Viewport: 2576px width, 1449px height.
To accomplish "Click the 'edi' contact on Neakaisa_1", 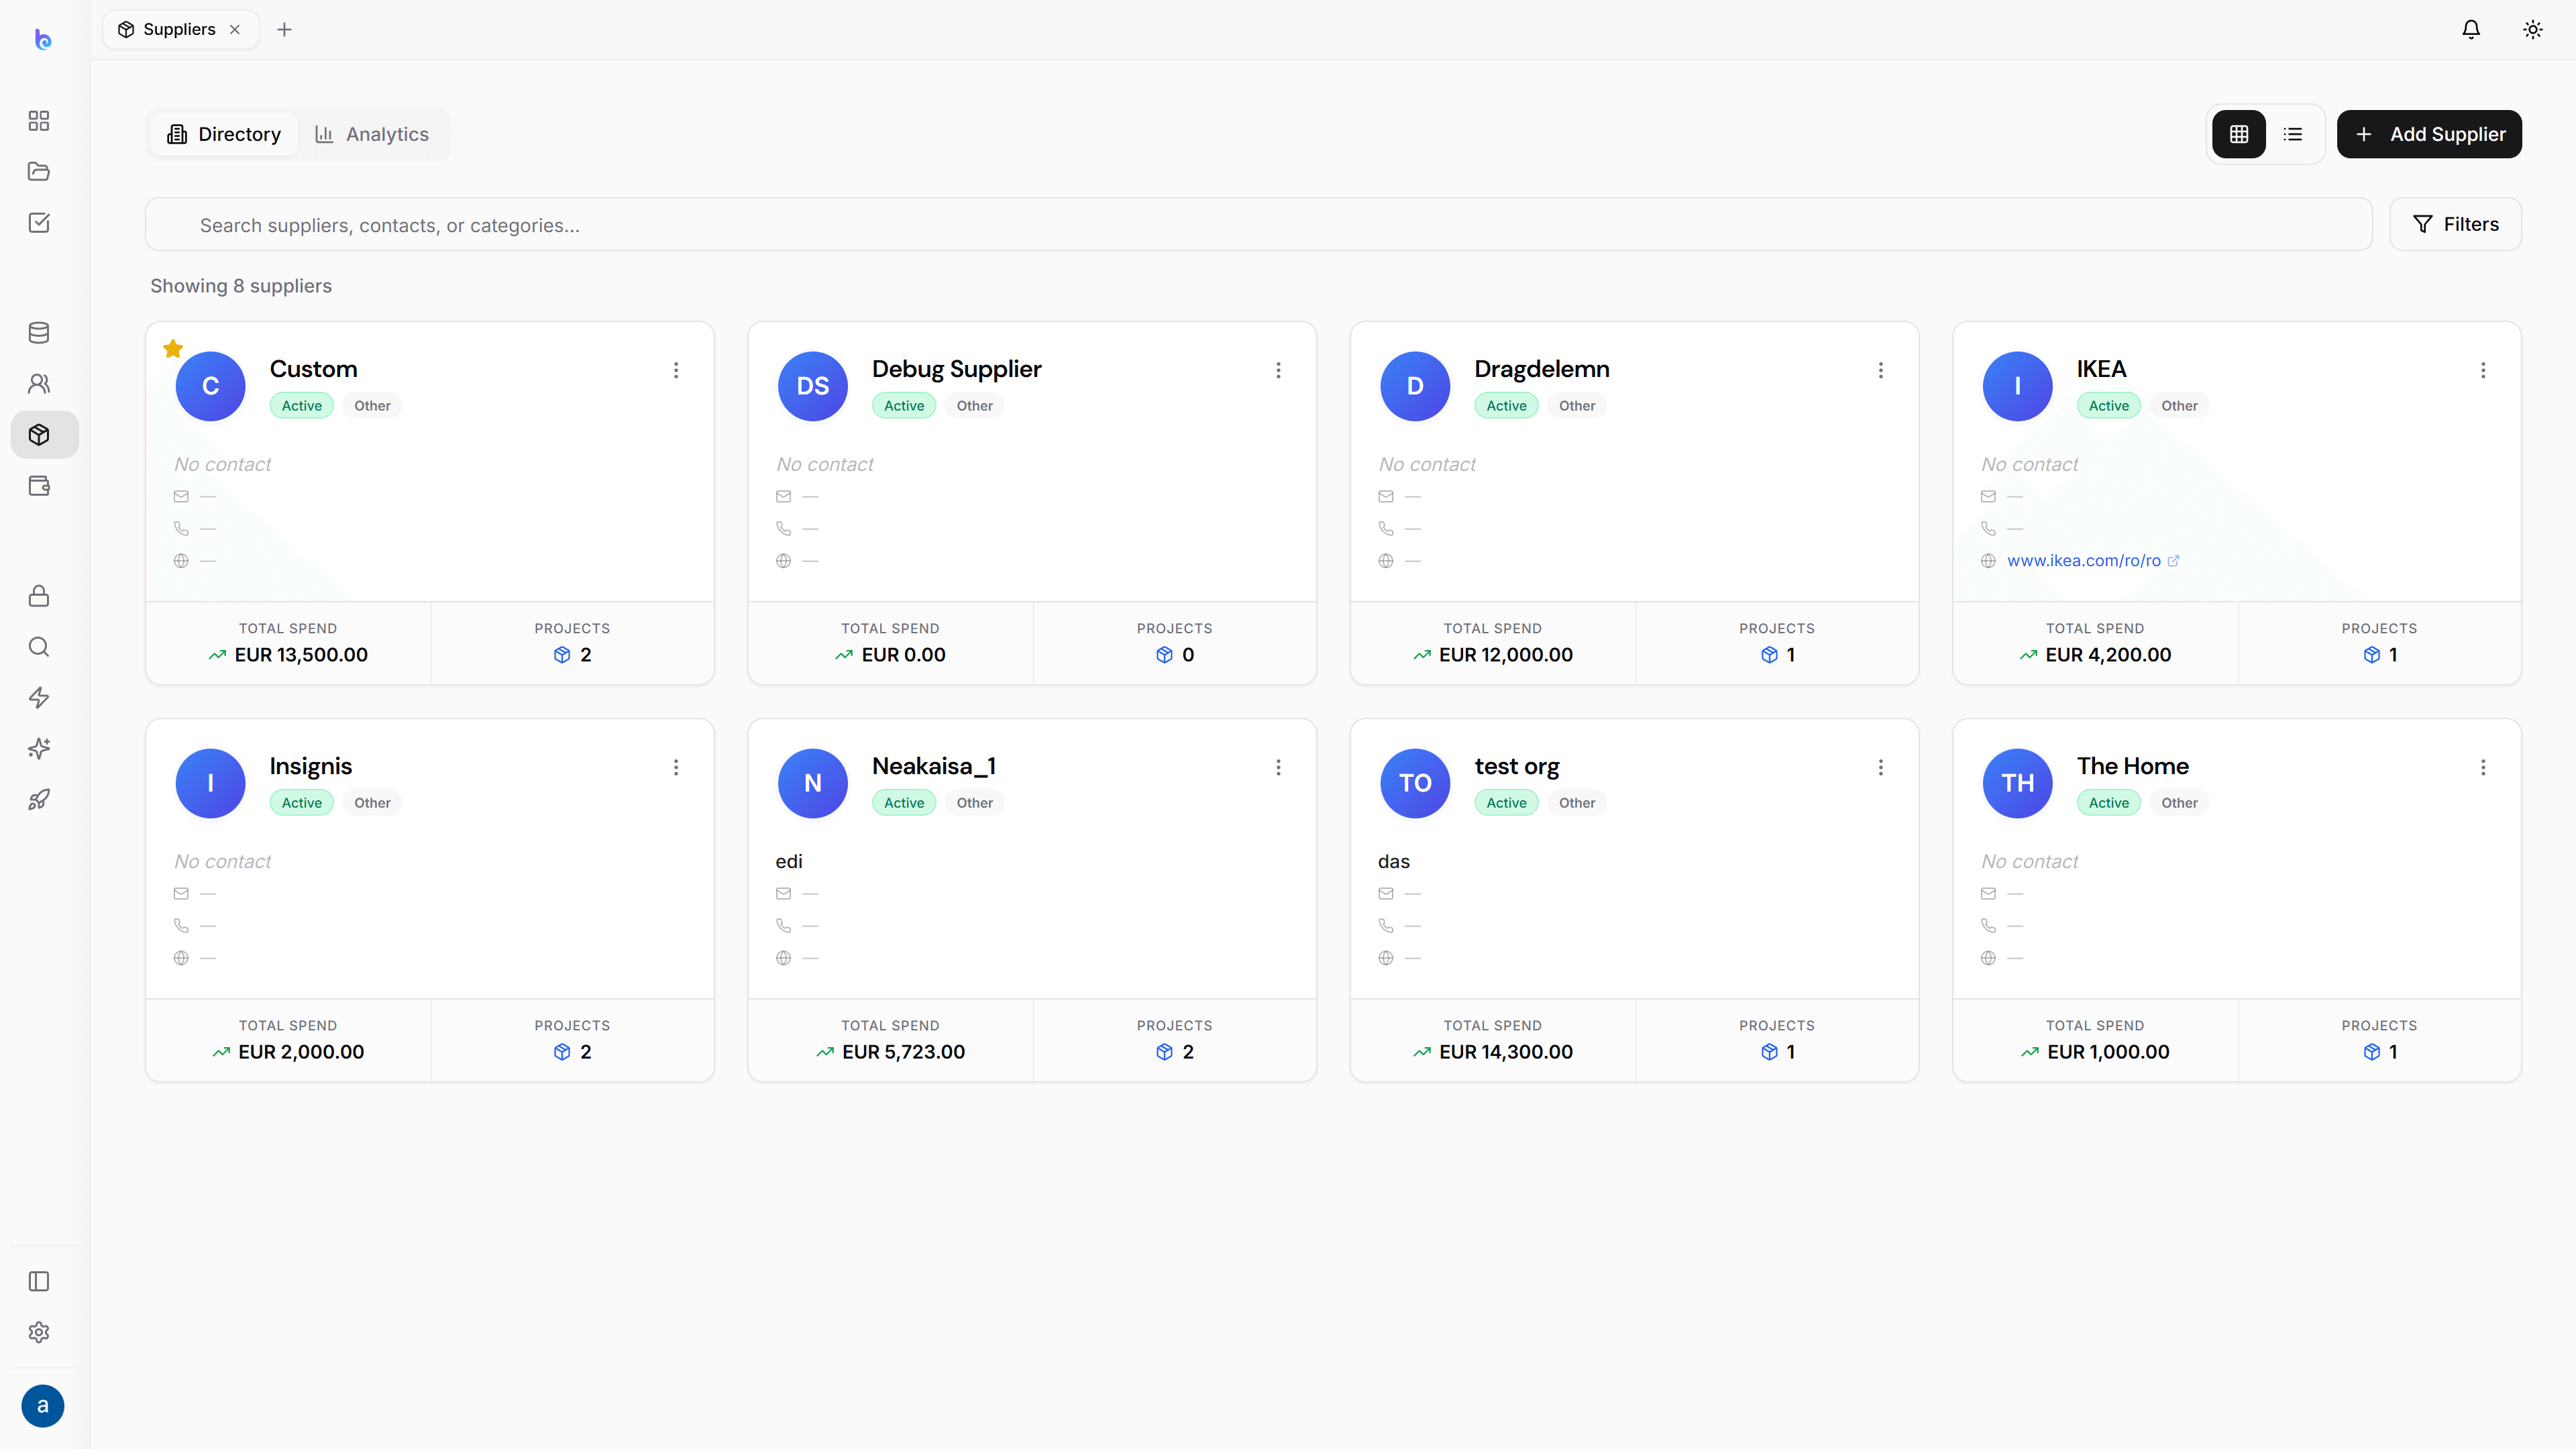I will (789, 861).
